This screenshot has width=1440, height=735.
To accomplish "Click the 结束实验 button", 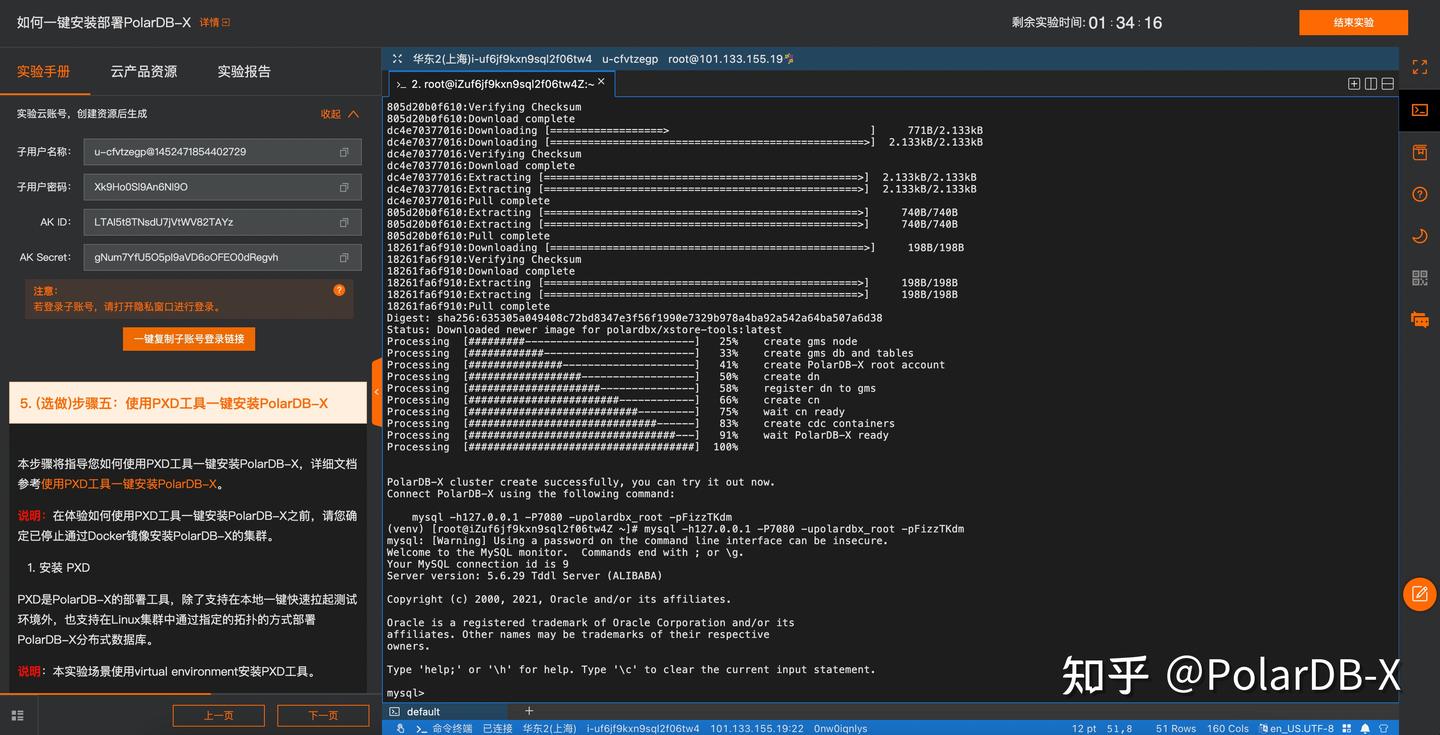I will pos(1353,22).
